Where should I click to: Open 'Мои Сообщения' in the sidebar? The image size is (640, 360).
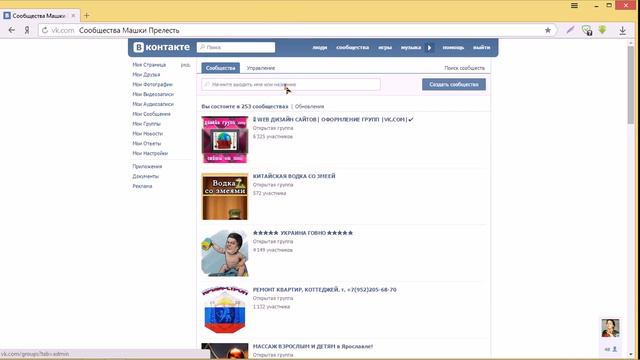(151, 114)
